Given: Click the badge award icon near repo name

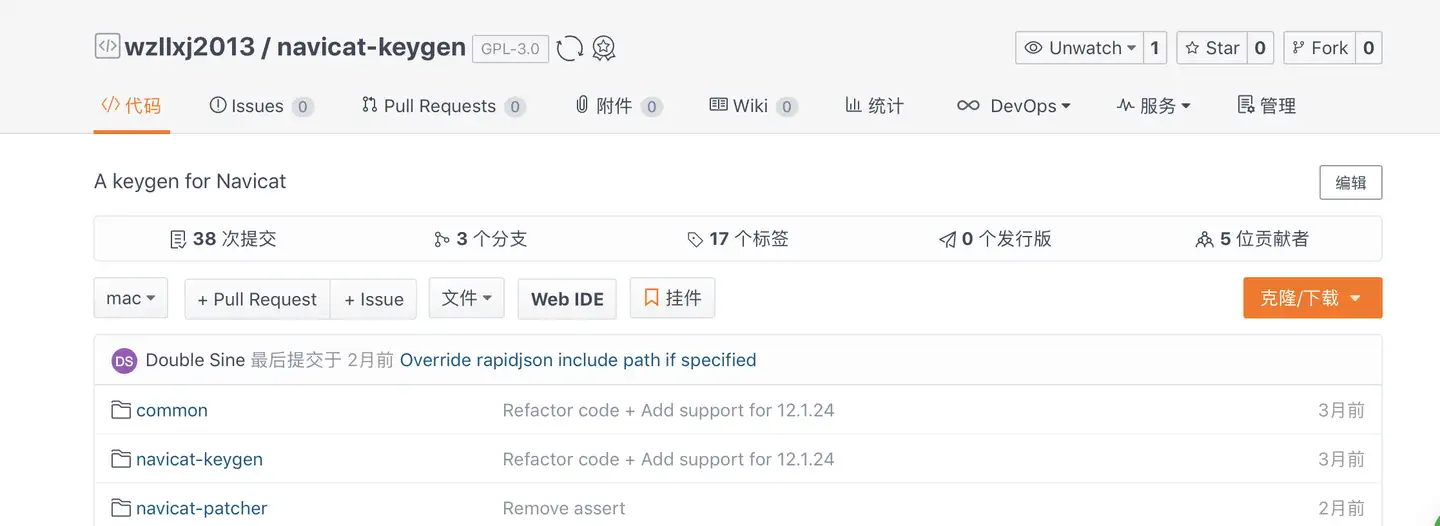Looking at the screenshot, I should click(x=603, y=48).
